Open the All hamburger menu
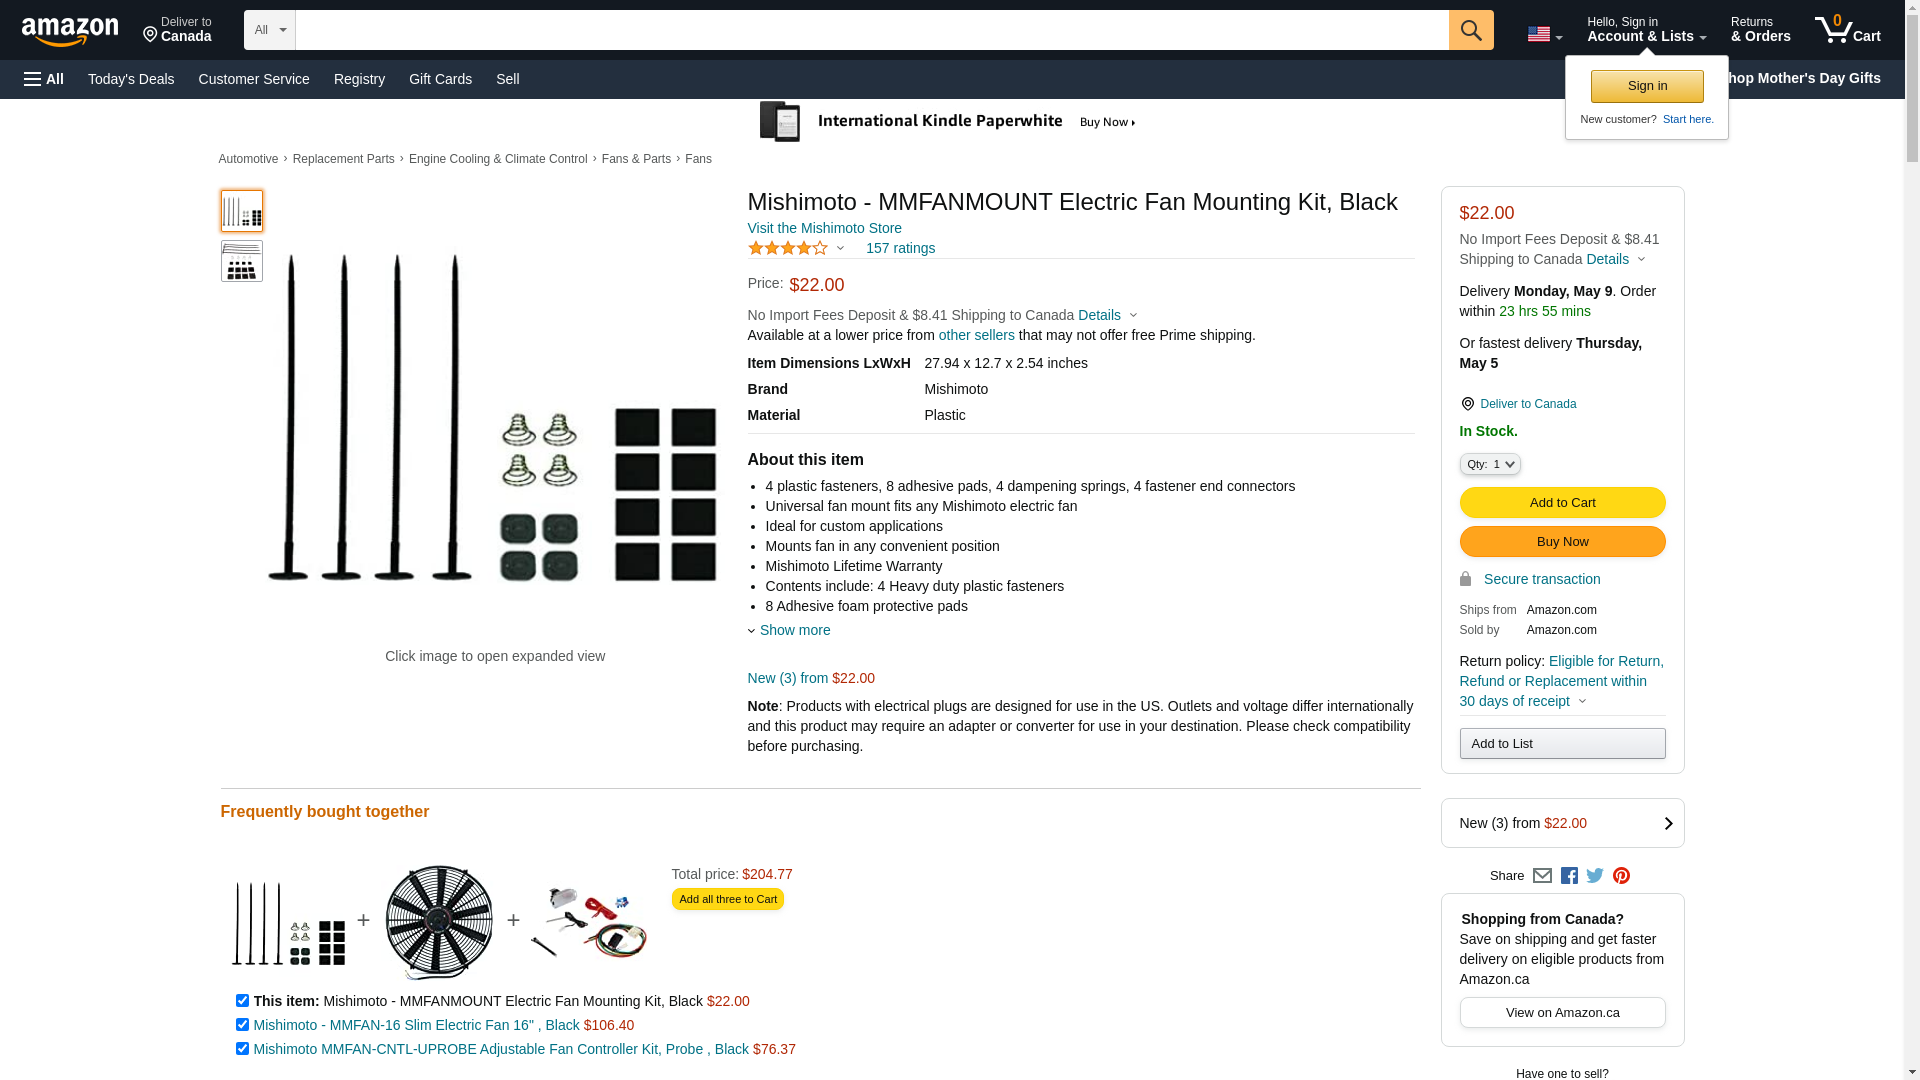1920x1080 pixels. coord(44,79)
